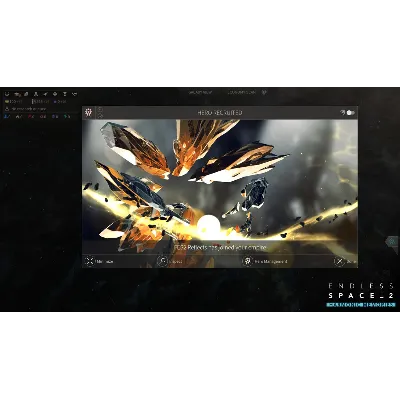
Task: Click lower small icon beside hero emblem
Action: click(100, 116)
